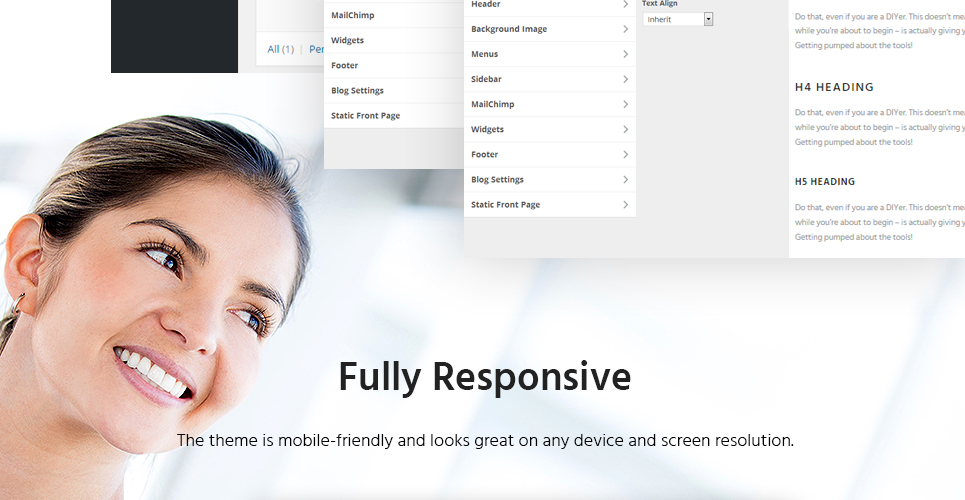Open MailChimp in the left customizer panel
Viewport: 965px width, 500px height.
(394, 15)
